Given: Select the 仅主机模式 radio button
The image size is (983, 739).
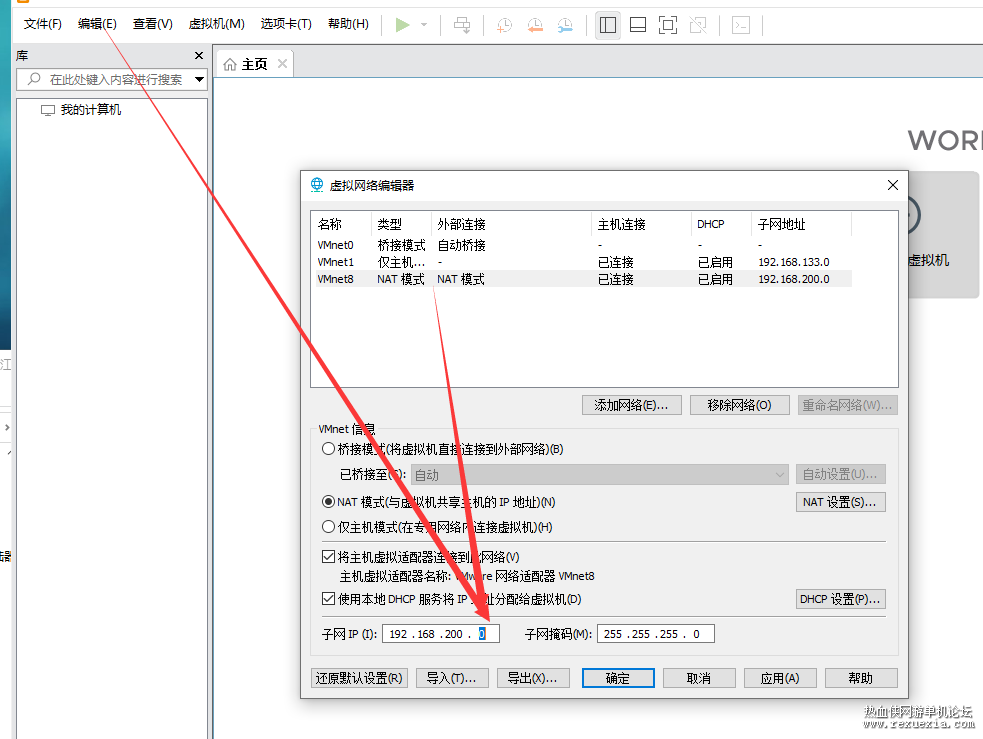Looking at the screenshot, I should 329,527.
